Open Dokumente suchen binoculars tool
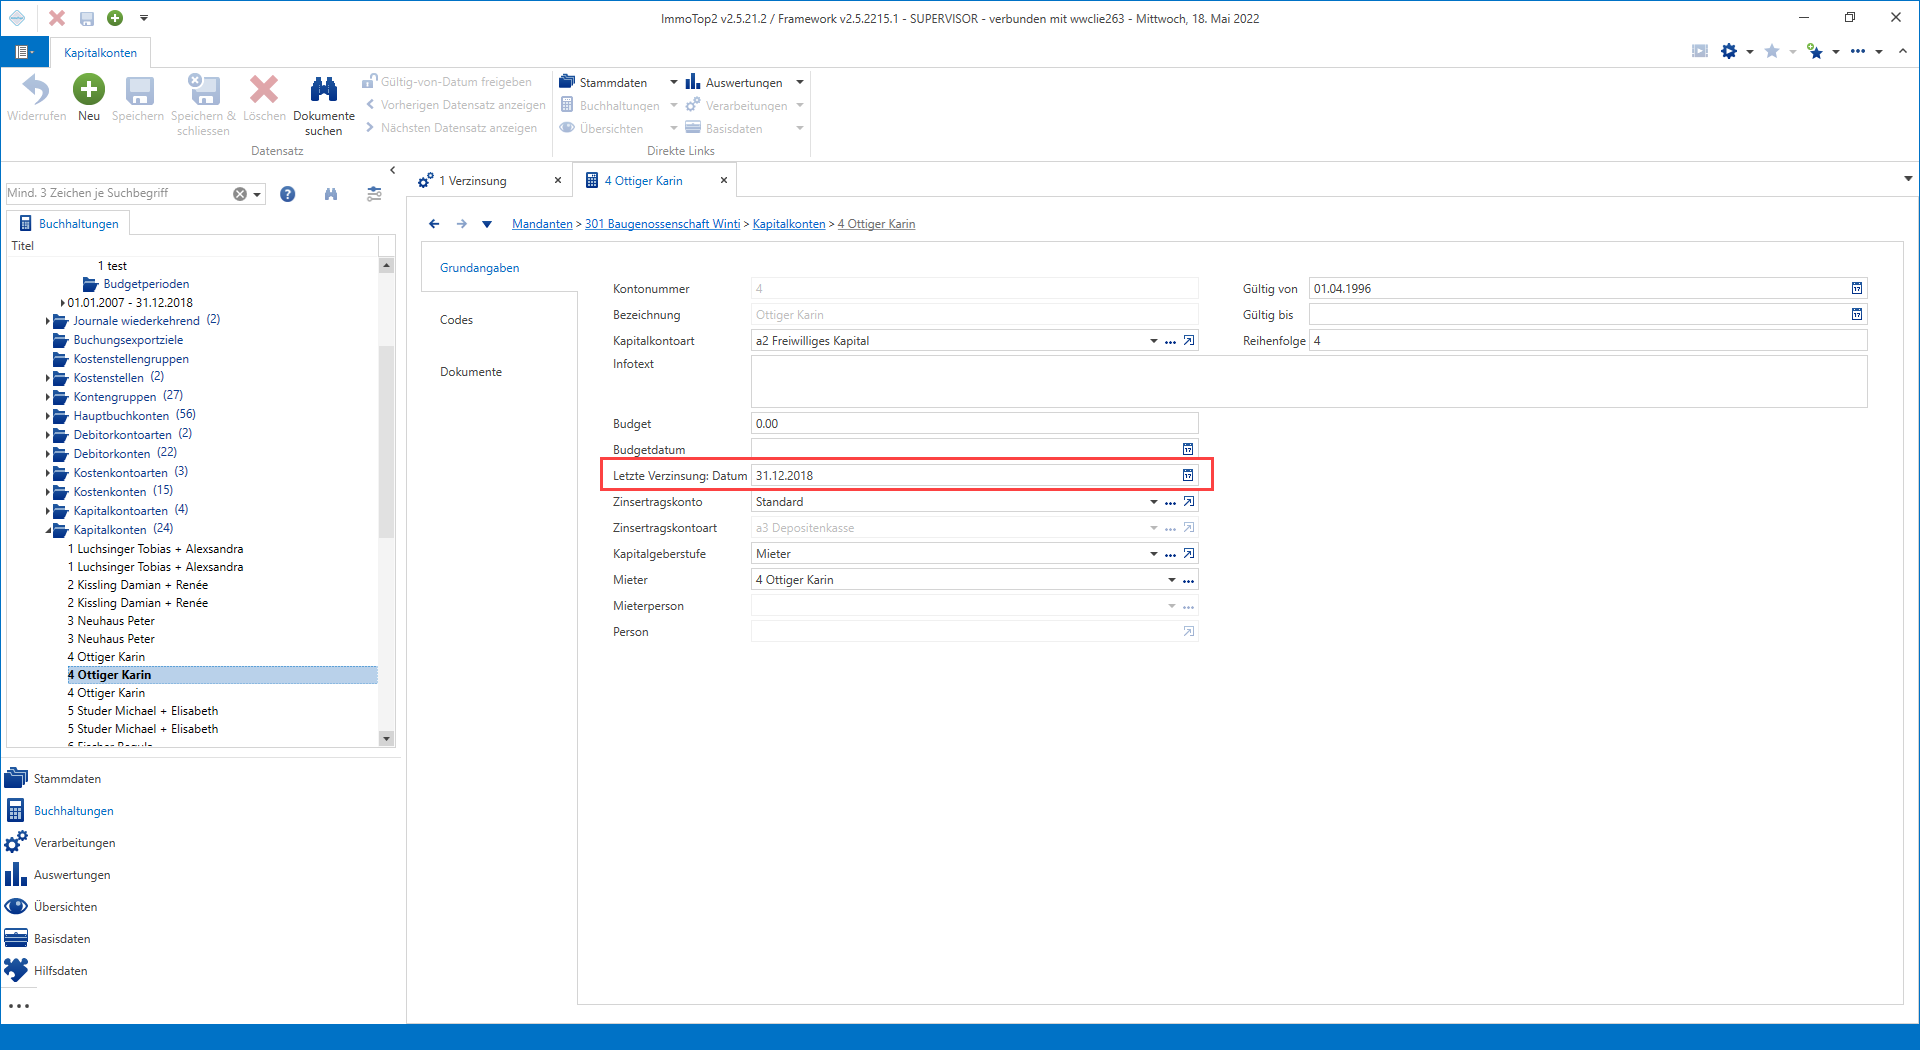 (324, 104)
